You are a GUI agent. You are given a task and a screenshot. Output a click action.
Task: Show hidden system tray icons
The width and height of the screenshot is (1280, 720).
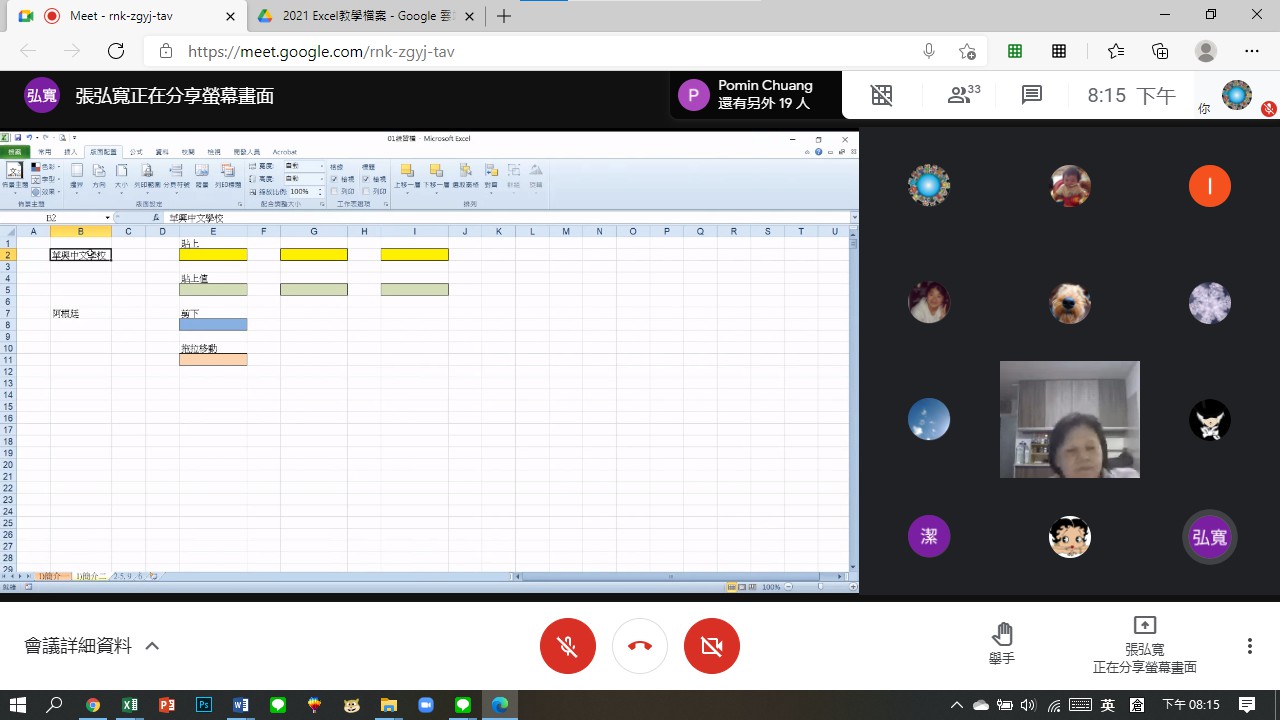pos(957,705)
